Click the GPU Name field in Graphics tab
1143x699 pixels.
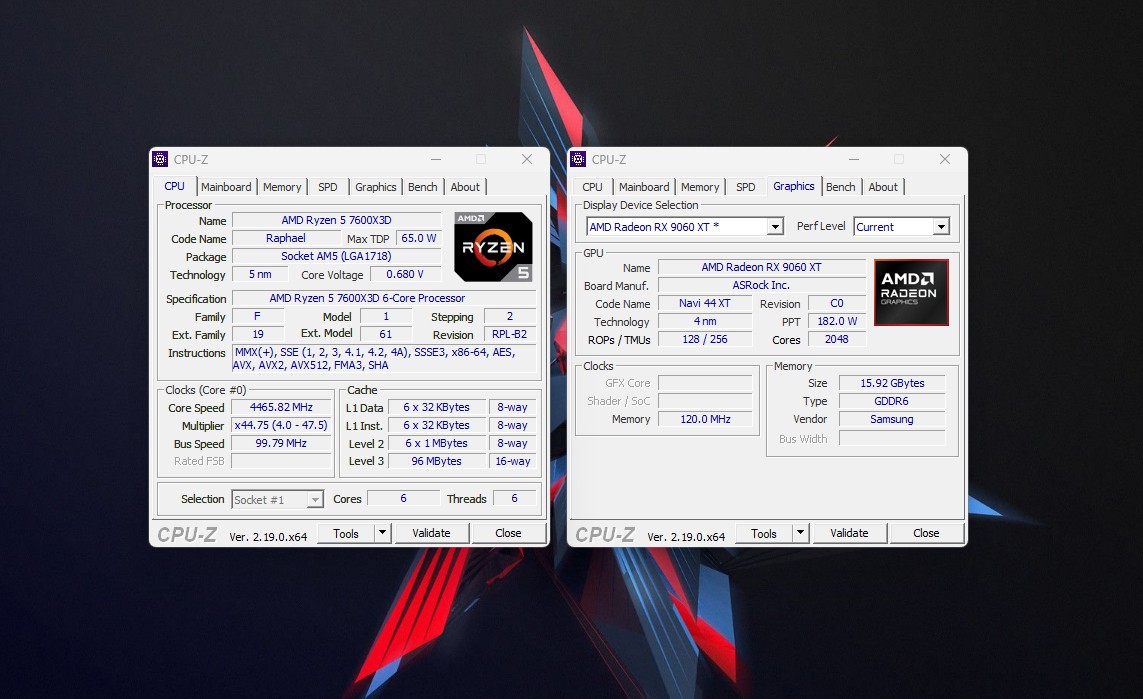pos(761,268)
